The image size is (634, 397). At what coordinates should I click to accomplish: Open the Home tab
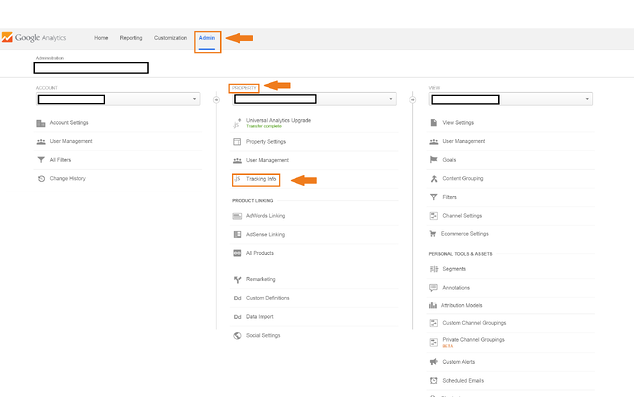(x=101, y=38)
